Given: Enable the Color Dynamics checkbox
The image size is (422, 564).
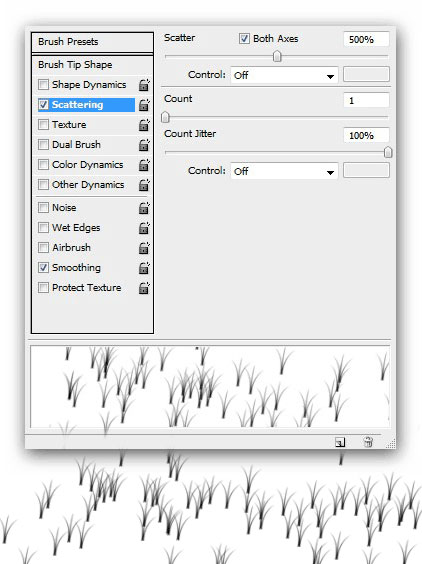Looking at the screenshot, I should (x=43, y=164).
